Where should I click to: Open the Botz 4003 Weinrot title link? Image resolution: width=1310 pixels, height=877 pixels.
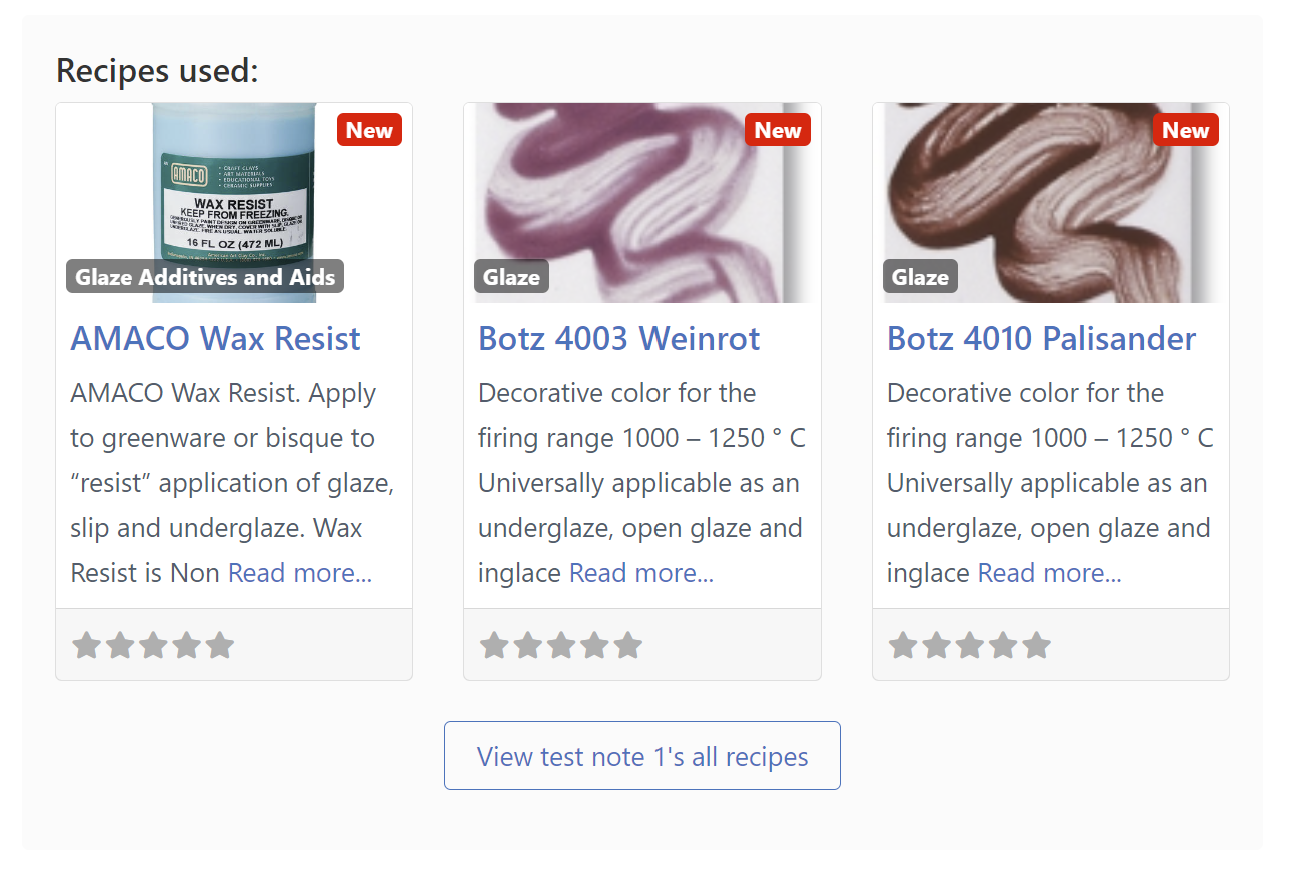point(619,339)
